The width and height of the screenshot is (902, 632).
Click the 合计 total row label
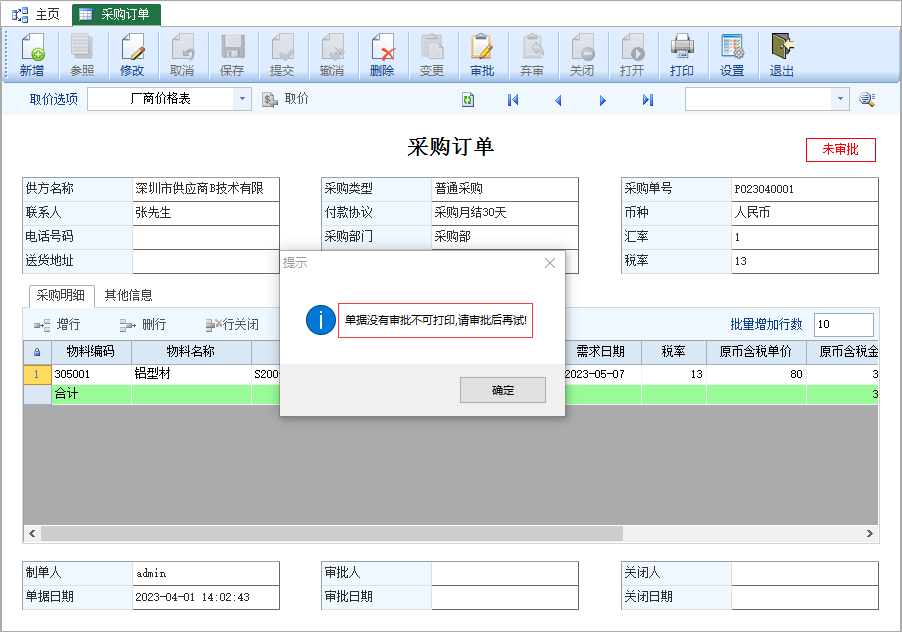click(x=66, y=394)
